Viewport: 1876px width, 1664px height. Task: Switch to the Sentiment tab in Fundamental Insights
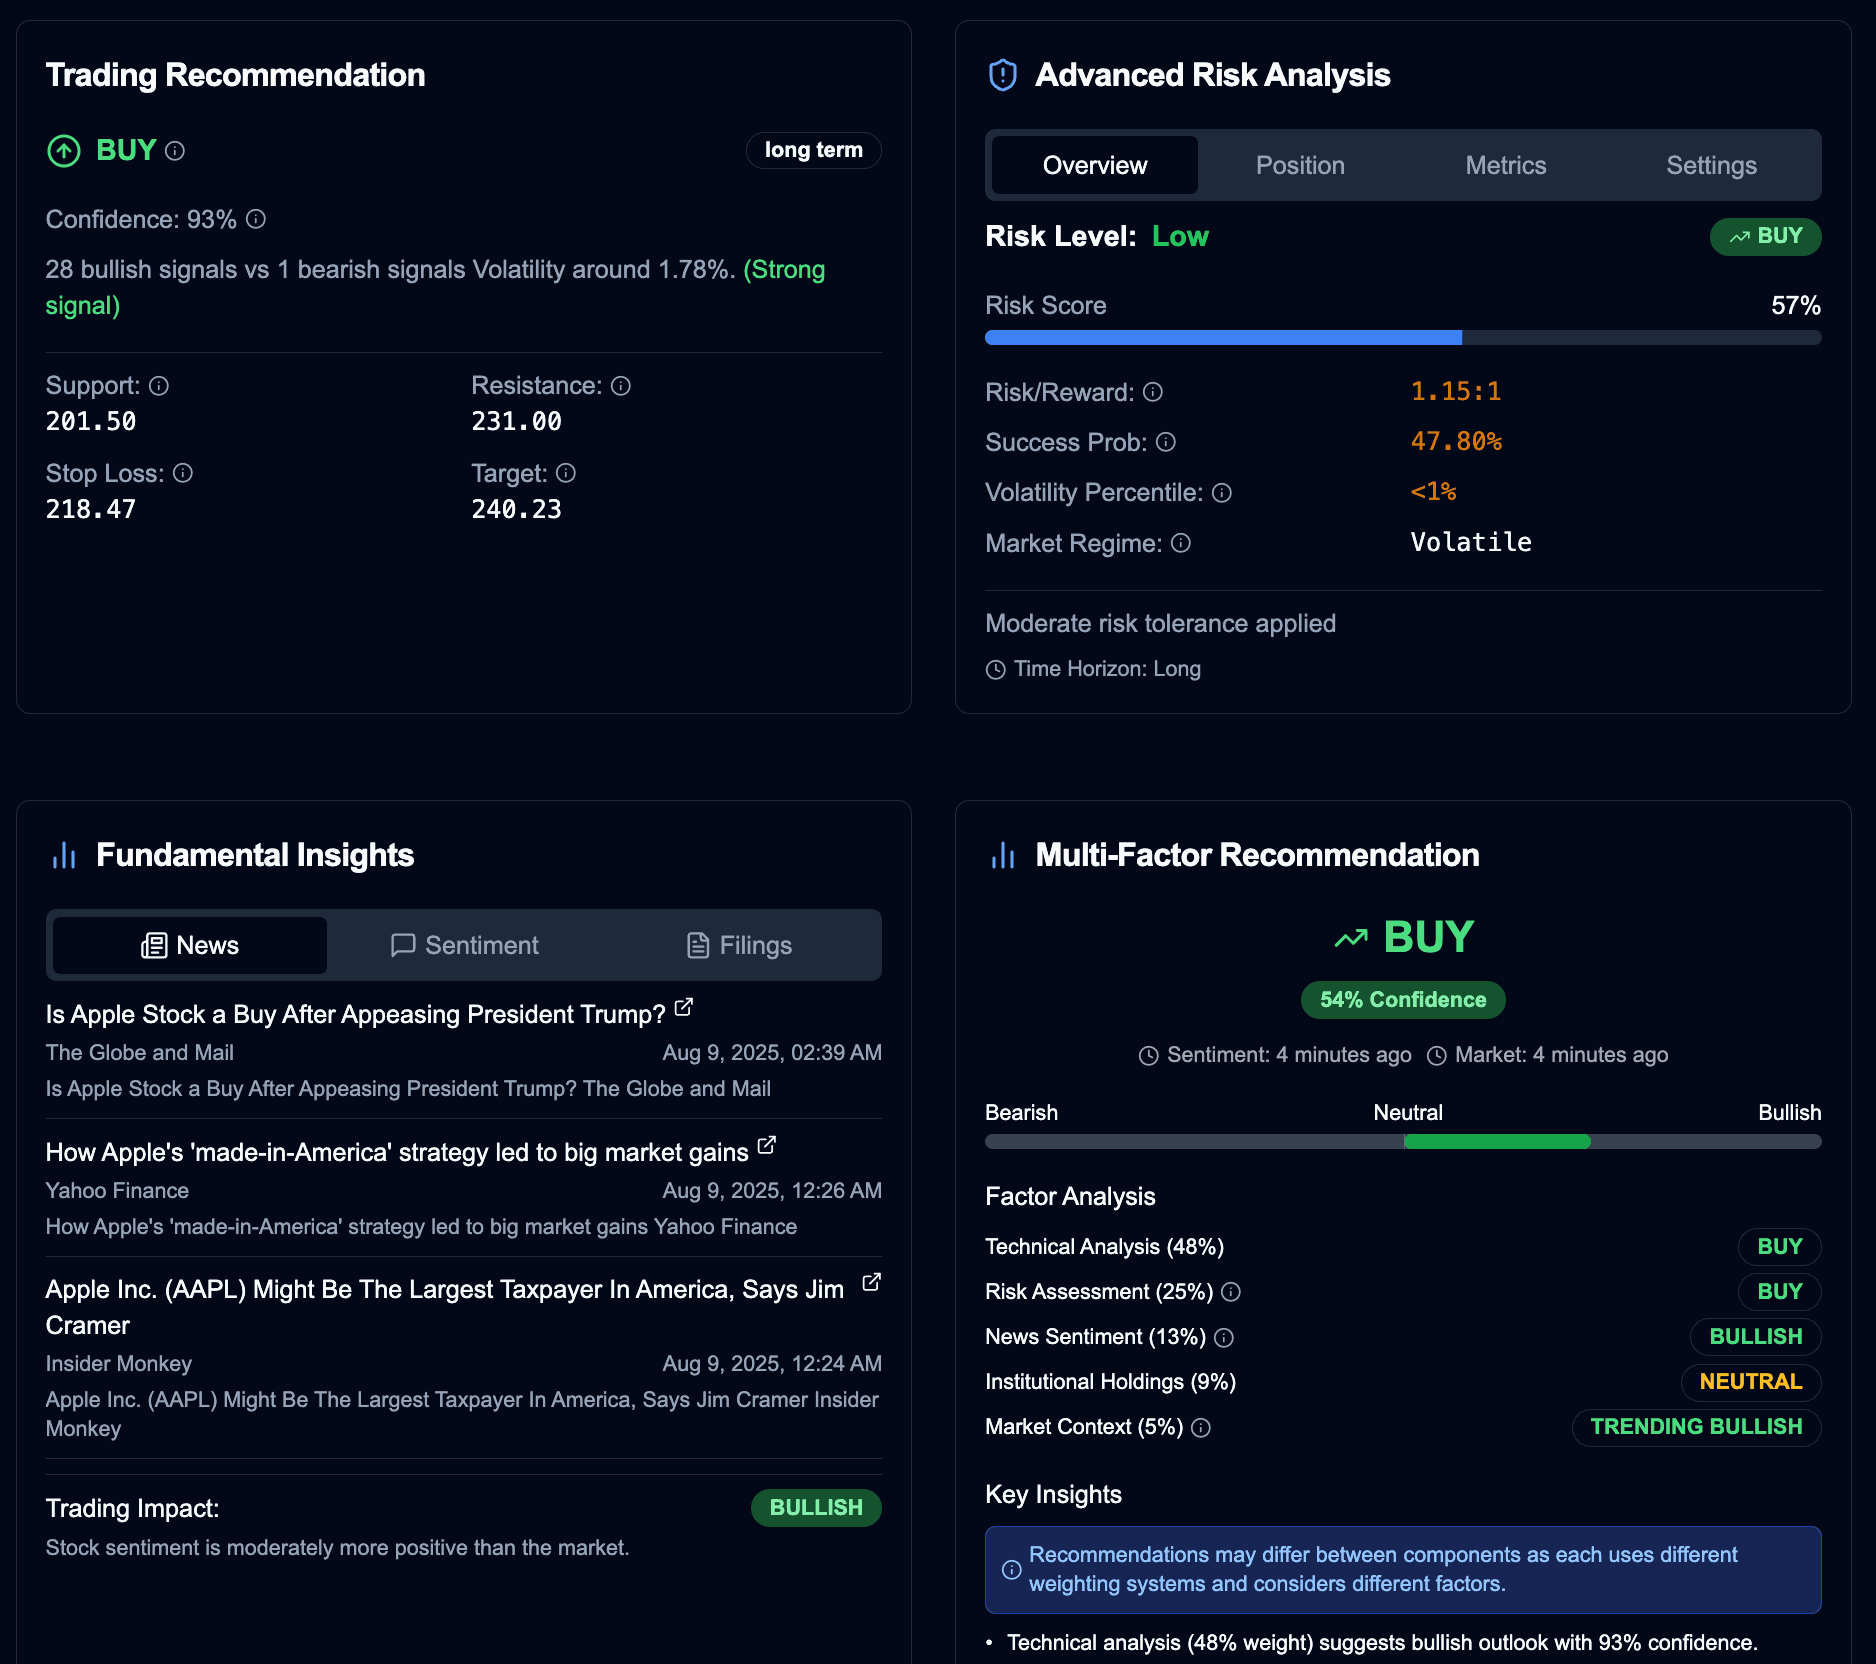click(464, 944)
